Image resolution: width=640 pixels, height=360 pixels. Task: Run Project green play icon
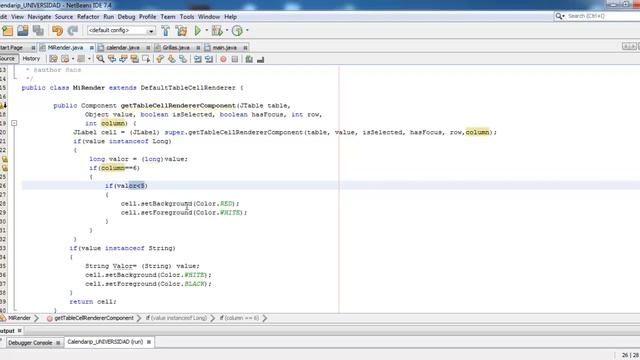(x=198, y=31)
